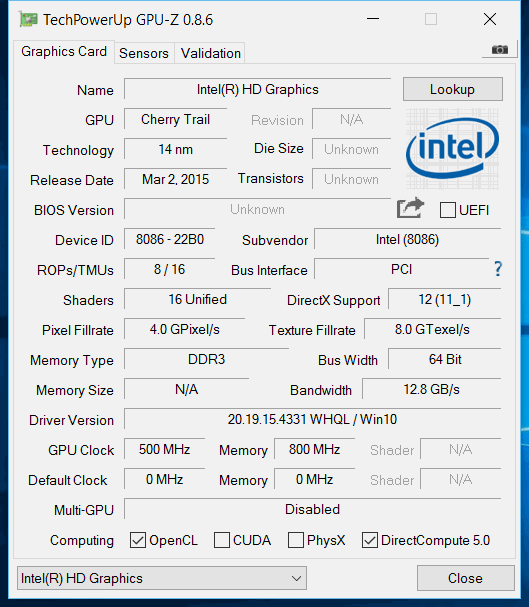Image resolution: width=529 pixels, height=607 pixels.
Task: Switch to the Validation tab
Action: 211,53
